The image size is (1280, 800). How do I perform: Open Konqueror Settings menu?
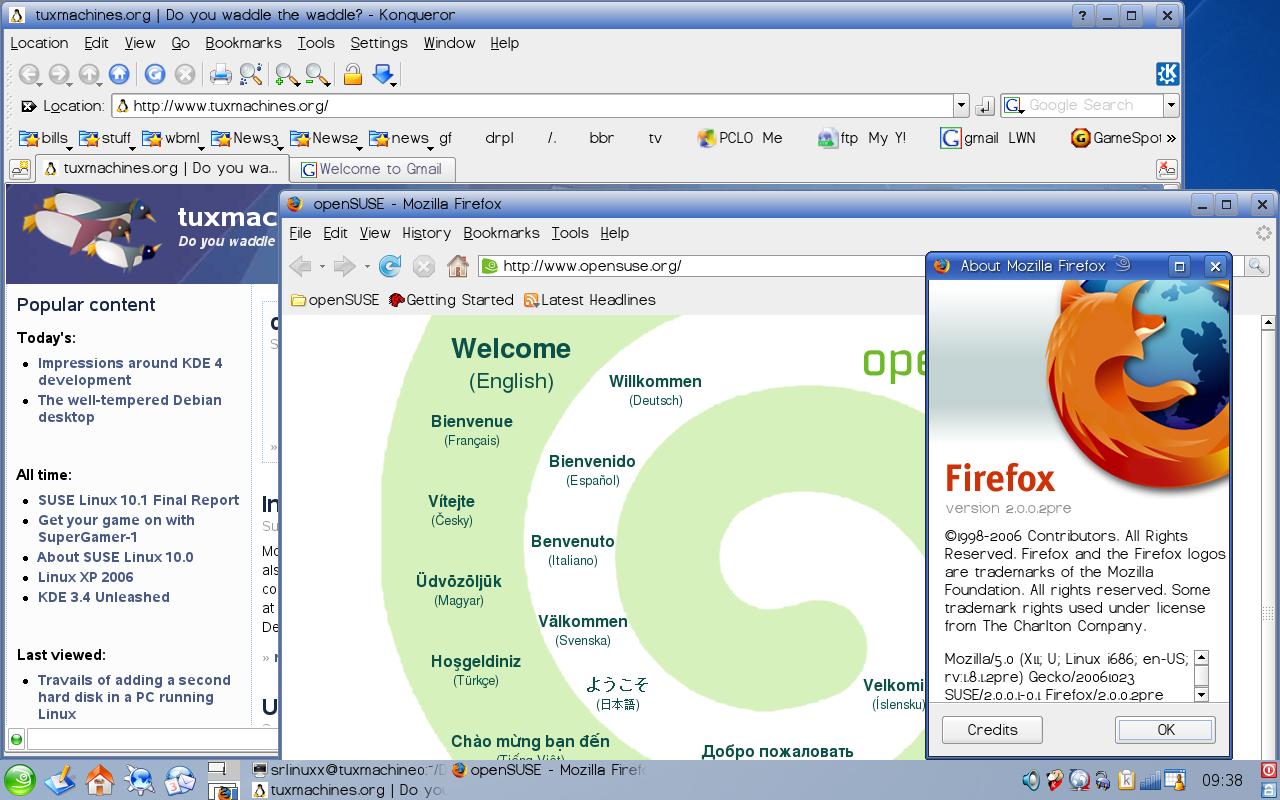pos(379,43)
